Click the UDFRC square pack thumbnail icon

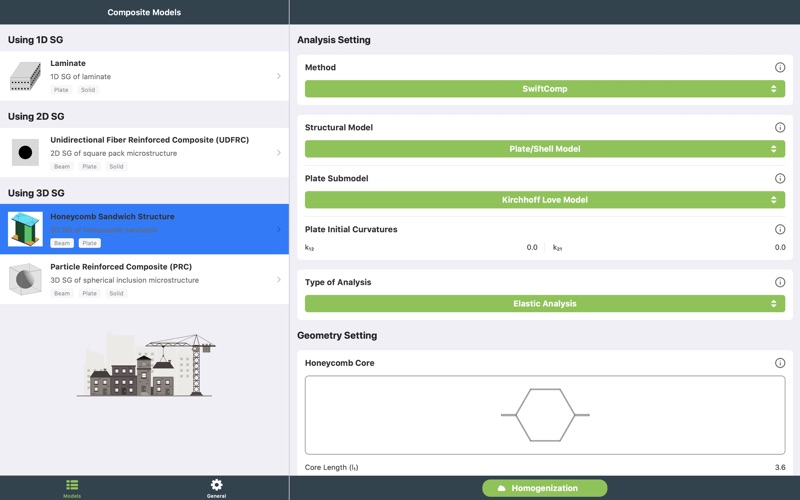coord(25,153)
